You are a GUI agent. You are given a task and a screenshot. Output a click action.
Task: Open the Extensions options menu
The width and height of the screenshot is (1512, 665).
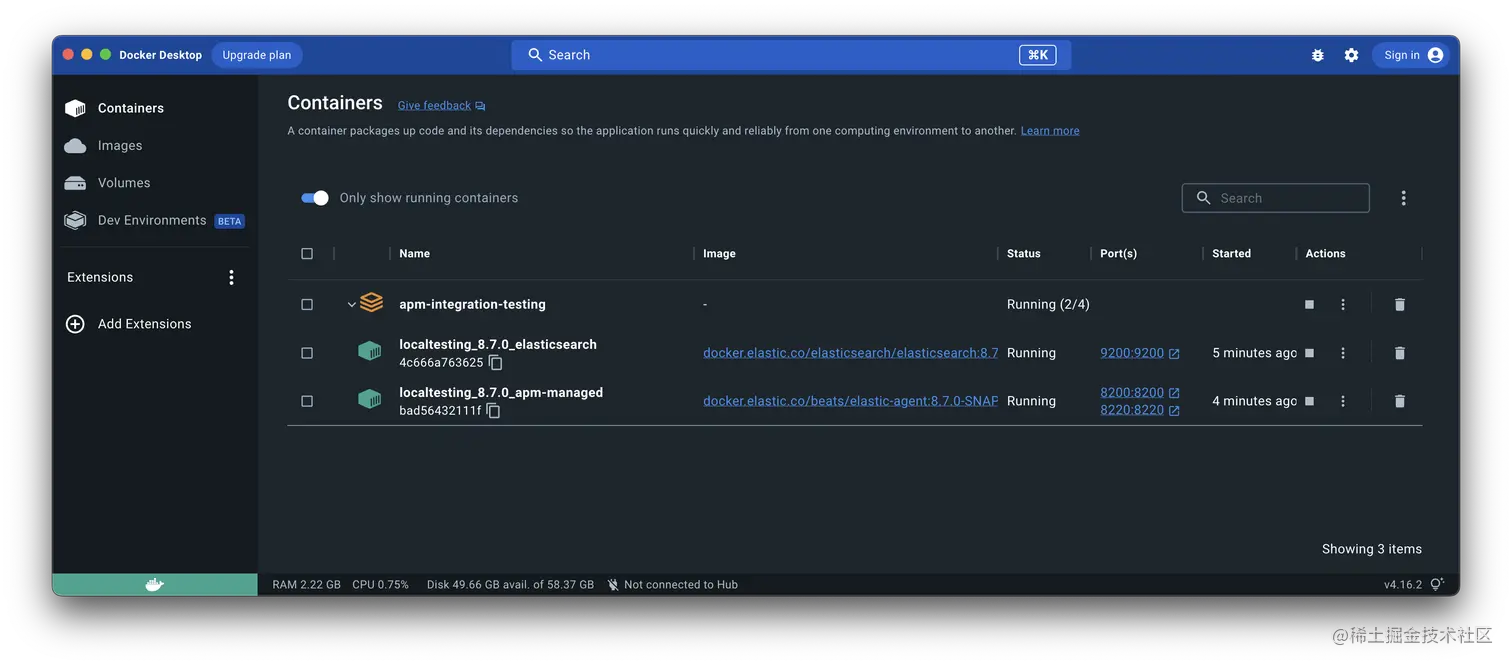(x=231, y=277)
